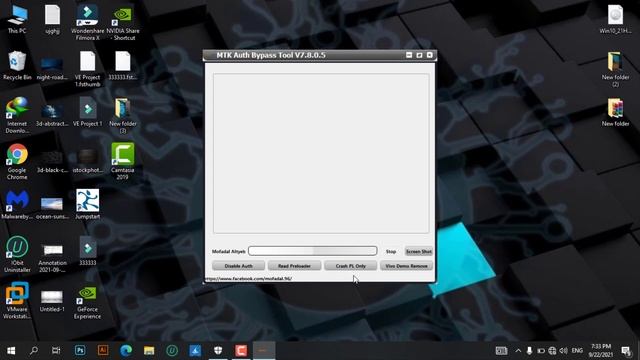Minimize the MTK Auth Bypass Tool window
The height and width of the screenshot is (360, 640).
pos(409,55)
